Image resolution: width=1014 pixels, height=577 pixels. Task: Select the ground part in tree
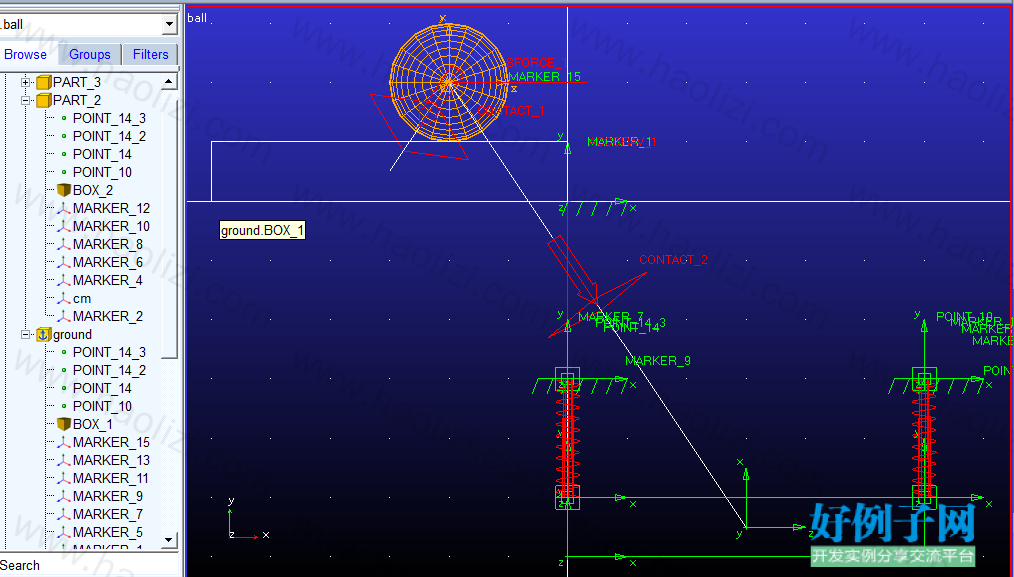point(72,334)
